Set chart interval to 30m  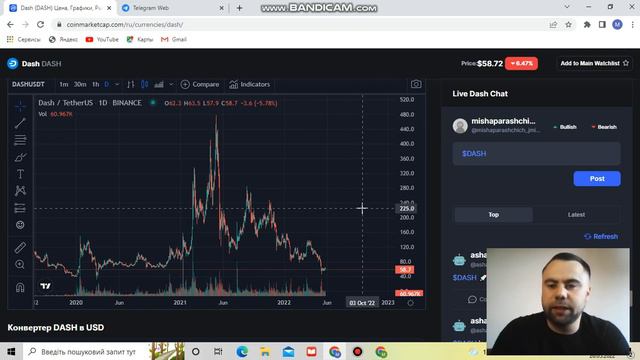pos(80,84)
